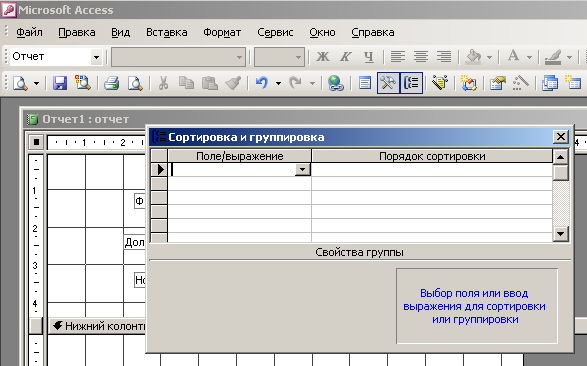
Task: Click the Build wand icon
Action: coord(521,83)
